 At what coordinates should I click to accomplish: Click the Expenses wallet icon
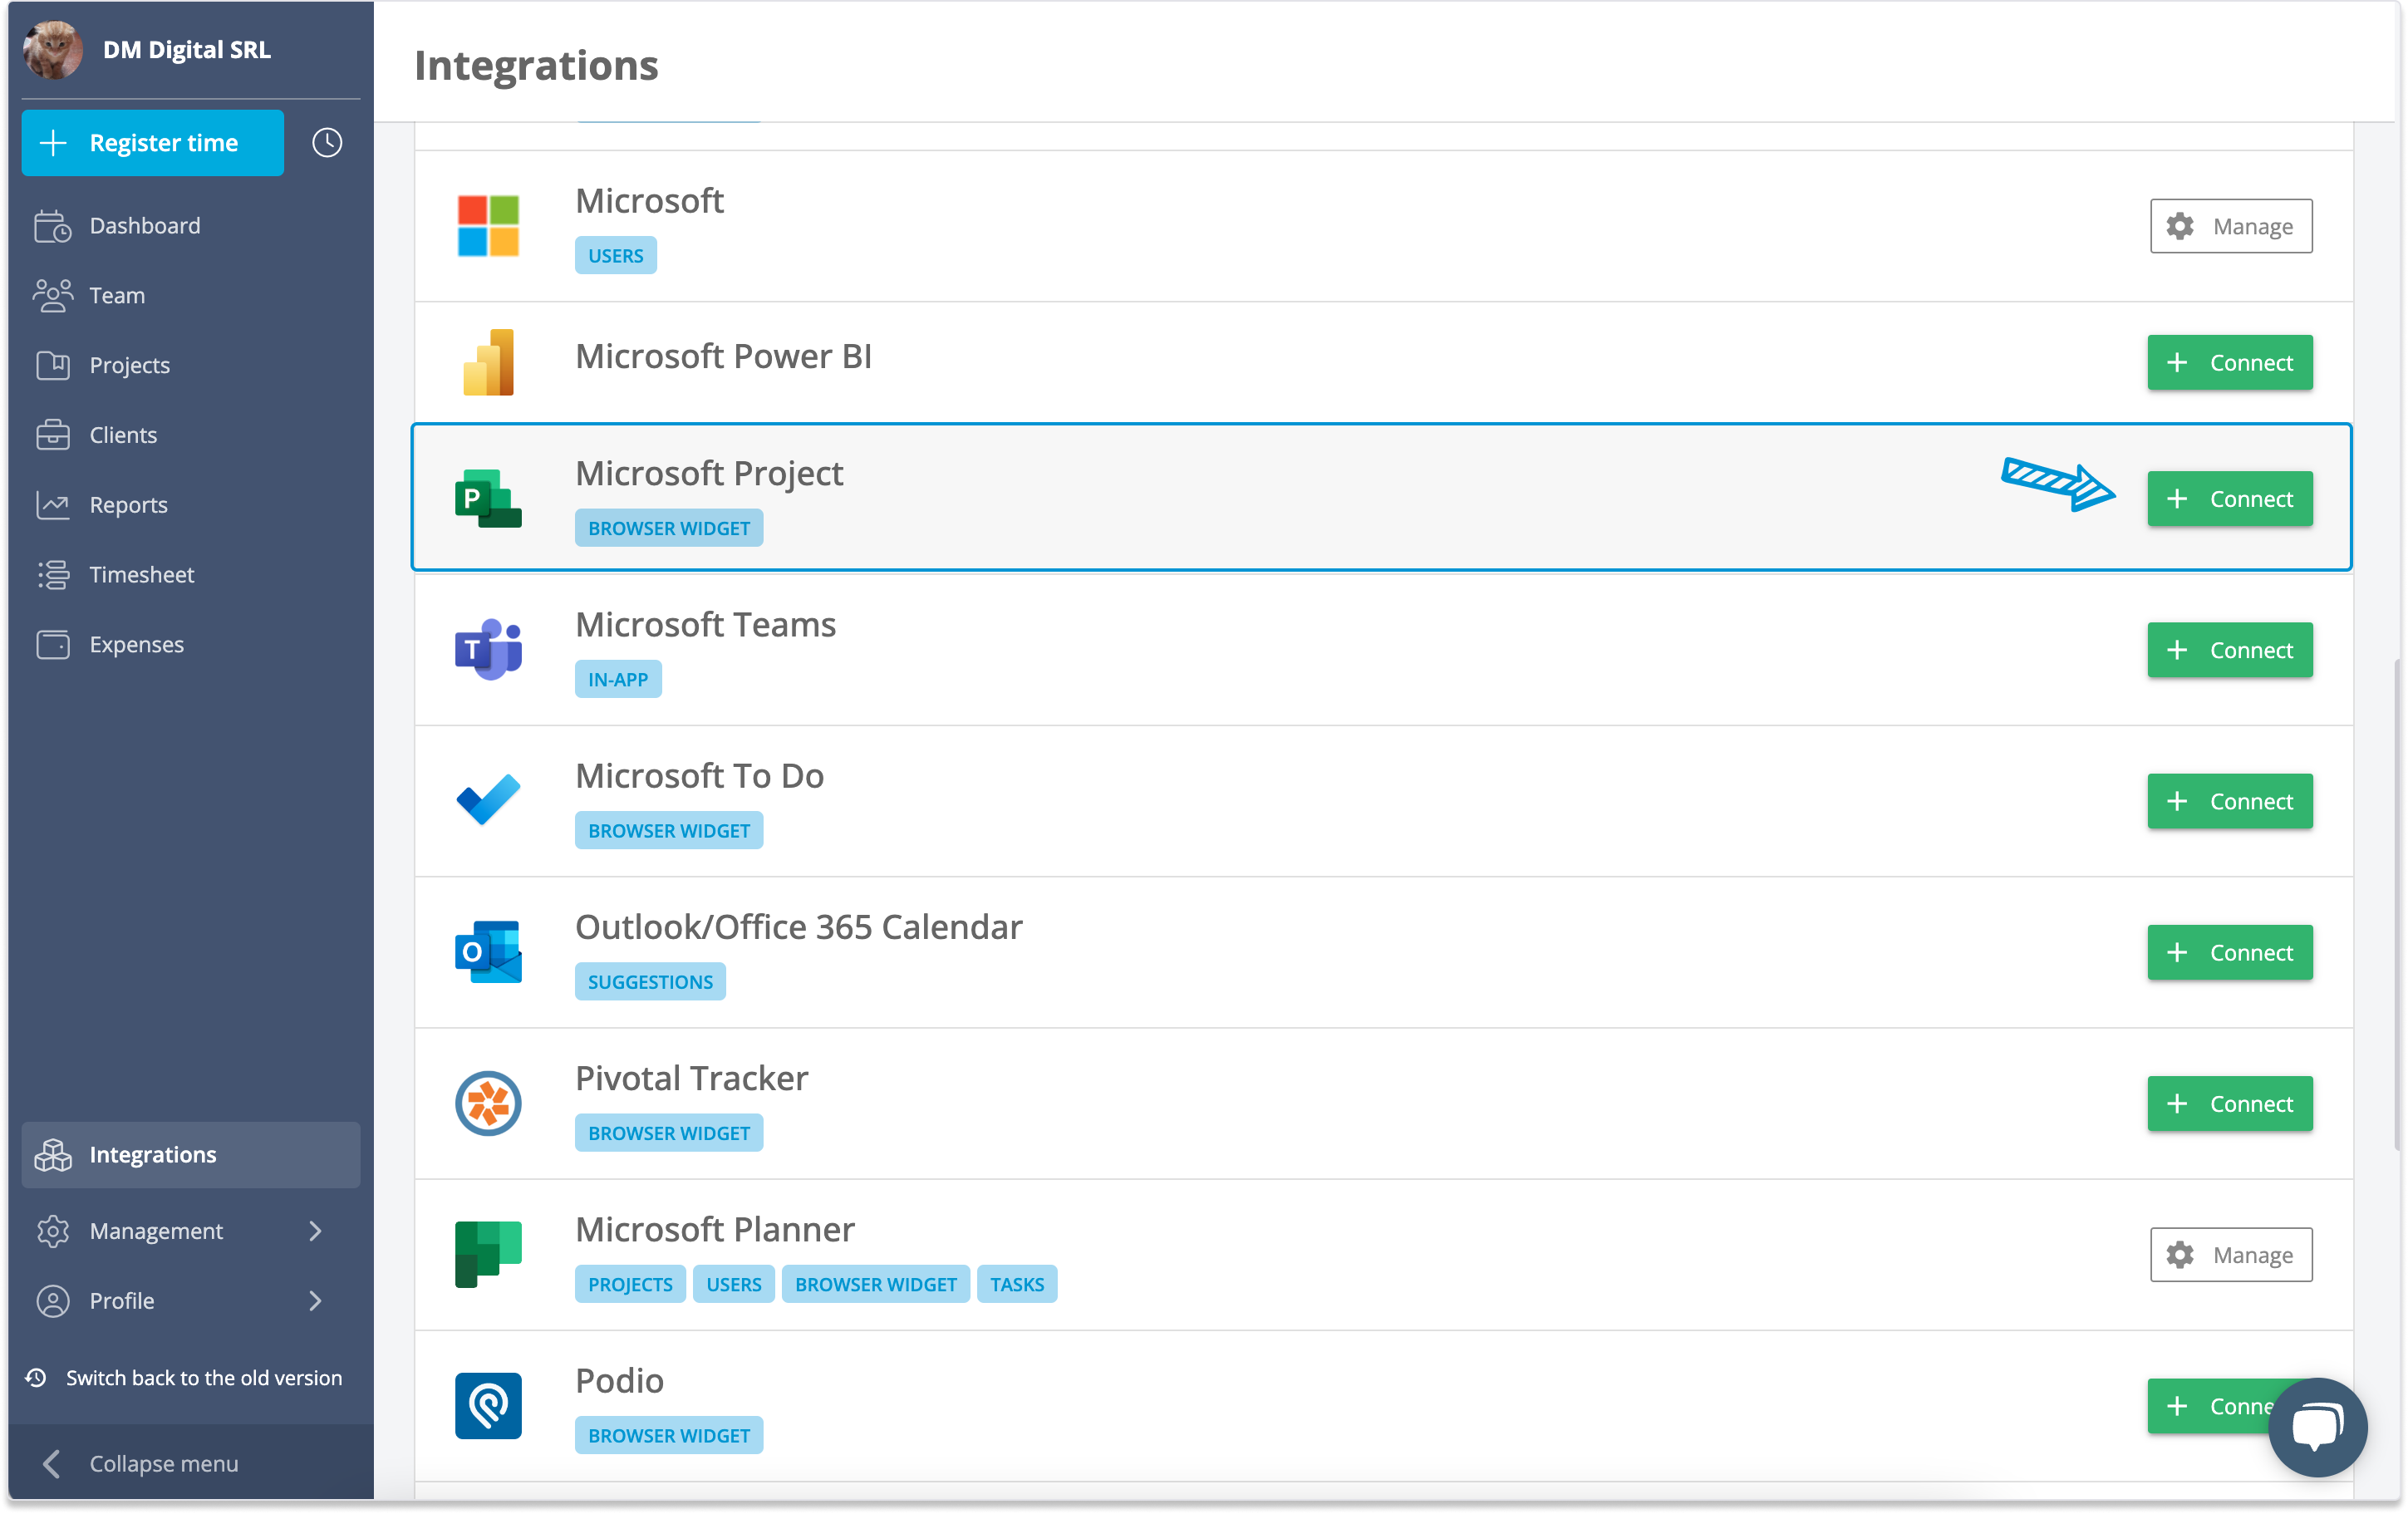click(x=53, y=645)
